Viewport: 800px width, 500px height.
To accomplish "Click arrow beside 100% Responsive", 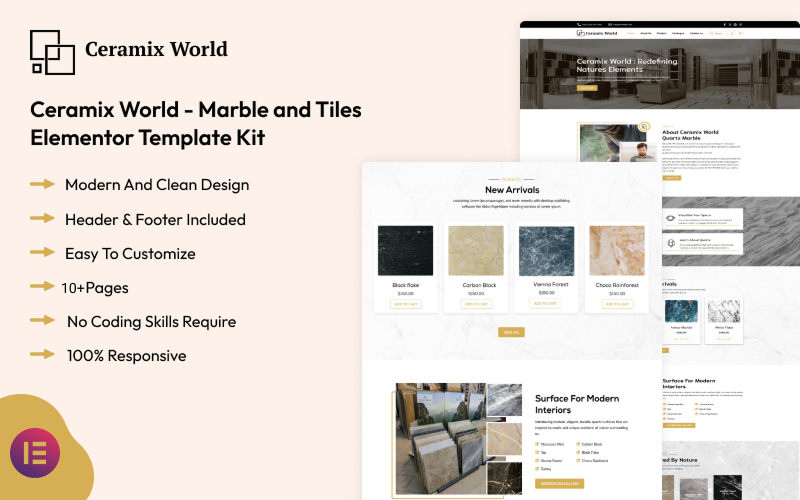I will 42,355.
